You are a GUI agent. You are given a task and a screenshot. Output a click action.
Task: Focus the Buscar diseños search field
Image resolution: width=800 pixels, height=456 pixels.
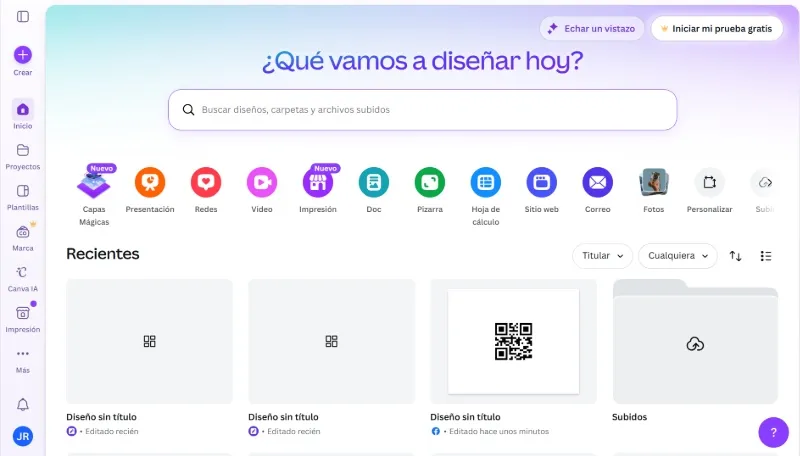click(x=422, y=110)
